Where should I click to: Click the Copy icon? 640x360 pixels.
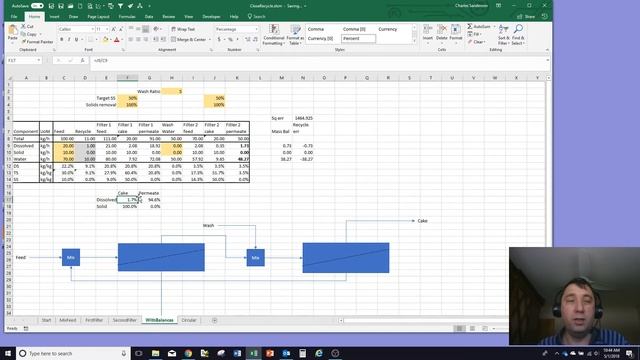24,34
